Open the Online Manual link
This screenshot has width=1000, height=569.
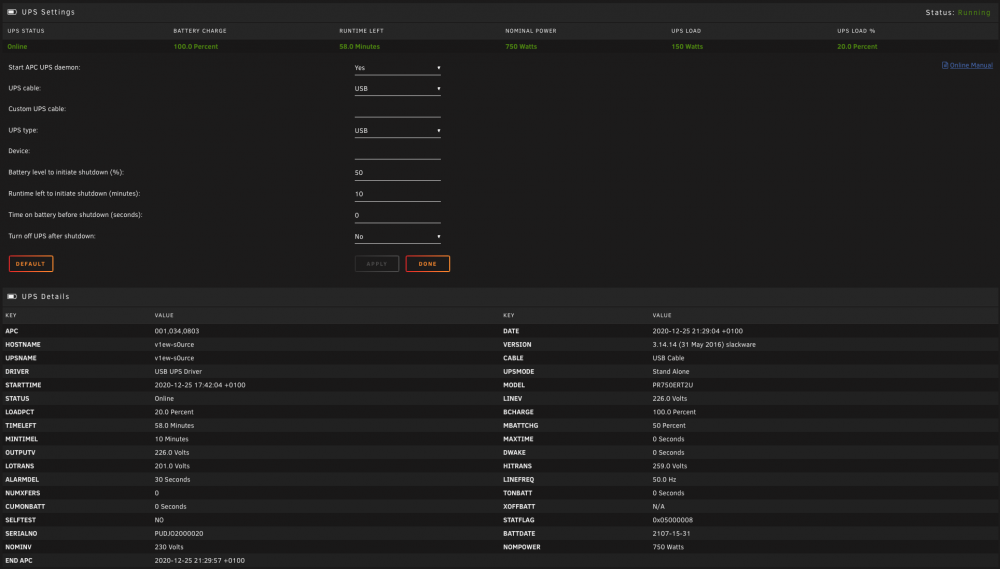tap(971, 65)
